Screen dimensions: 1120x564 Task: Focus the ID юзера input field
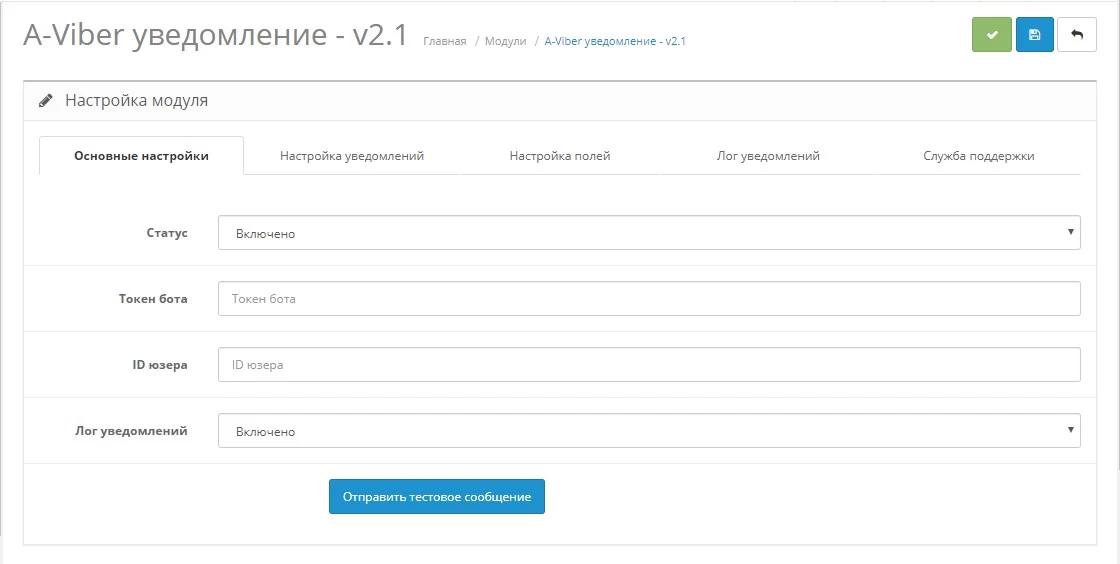(x=649, y=364)
